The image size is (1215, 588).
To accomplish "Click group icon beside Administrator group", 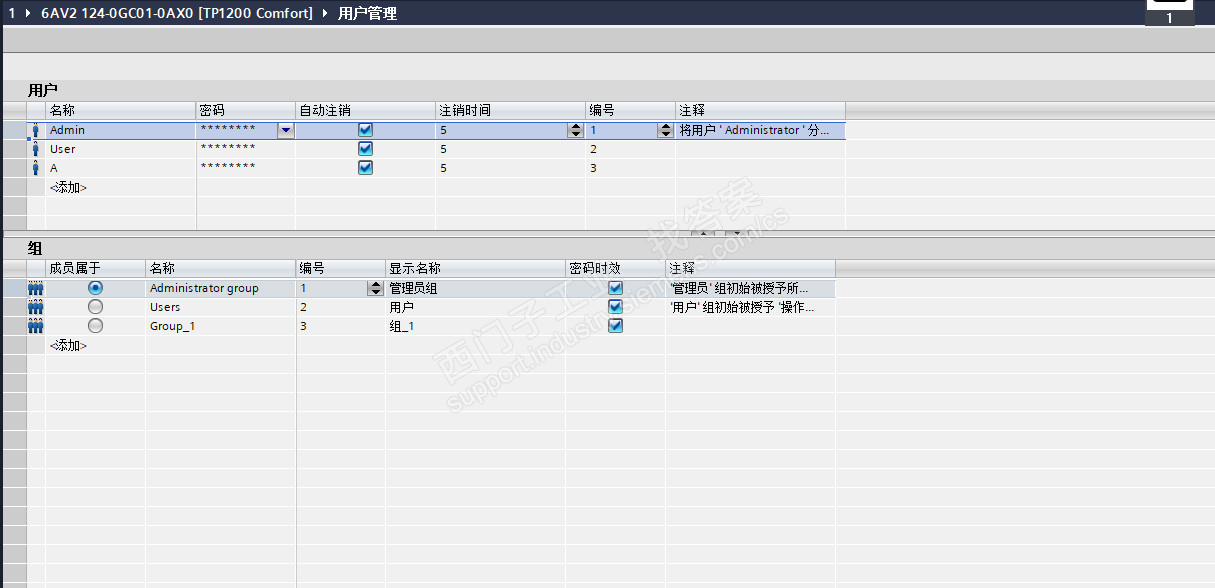I will pyautogui.click(x=36, y=288).
